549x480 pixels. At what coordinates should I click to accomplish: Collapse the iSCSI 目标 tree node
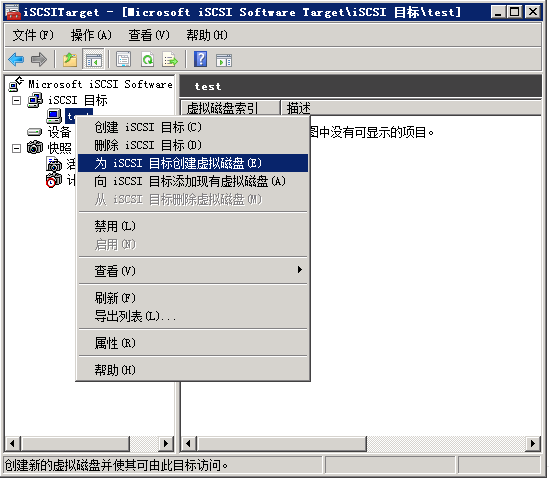[16, 100]
